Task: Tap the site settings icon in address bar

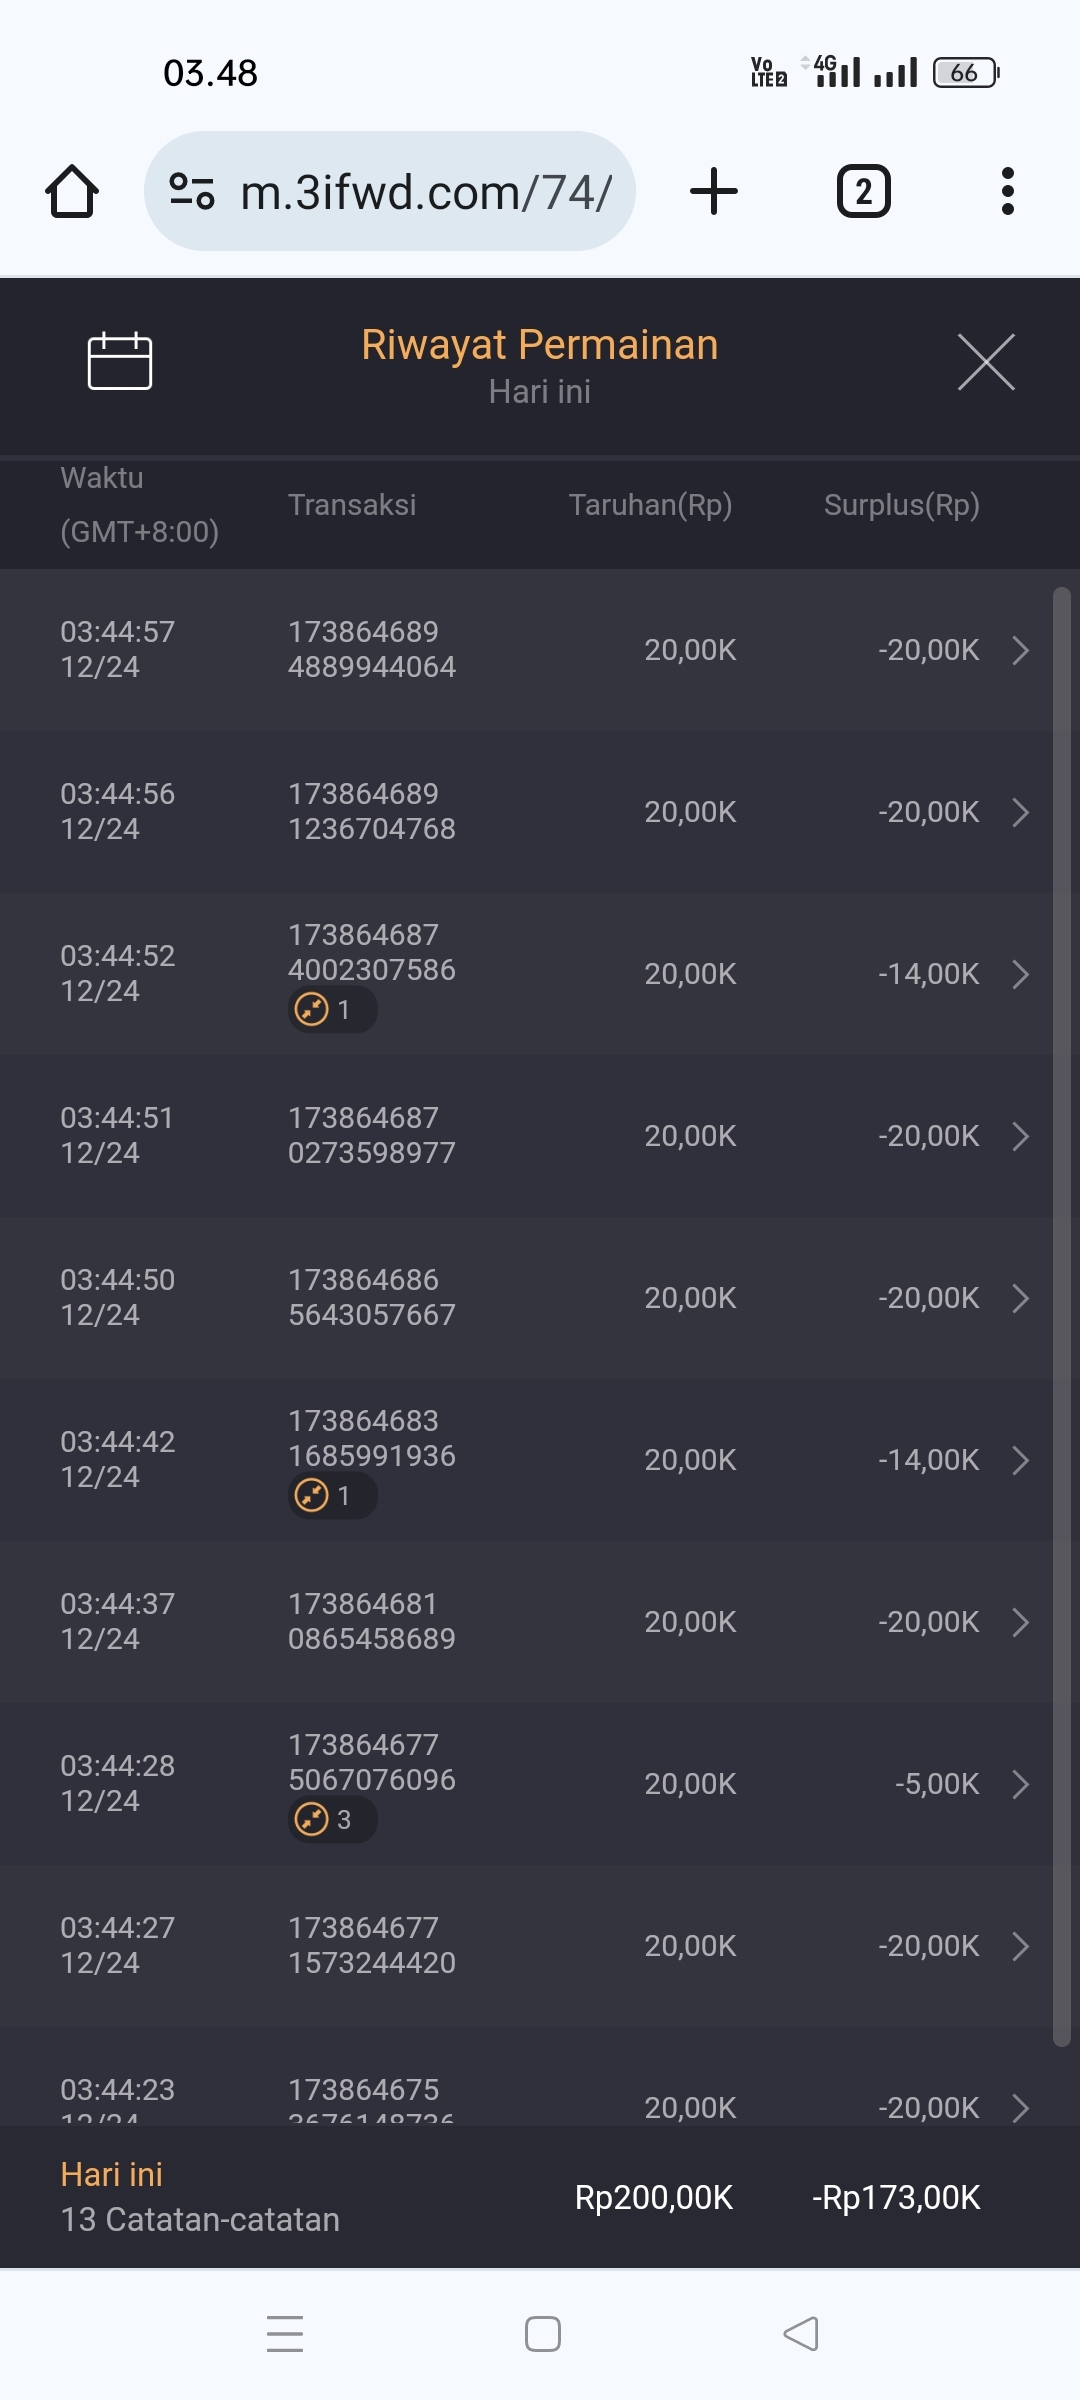Action: (x=192, y=191)
